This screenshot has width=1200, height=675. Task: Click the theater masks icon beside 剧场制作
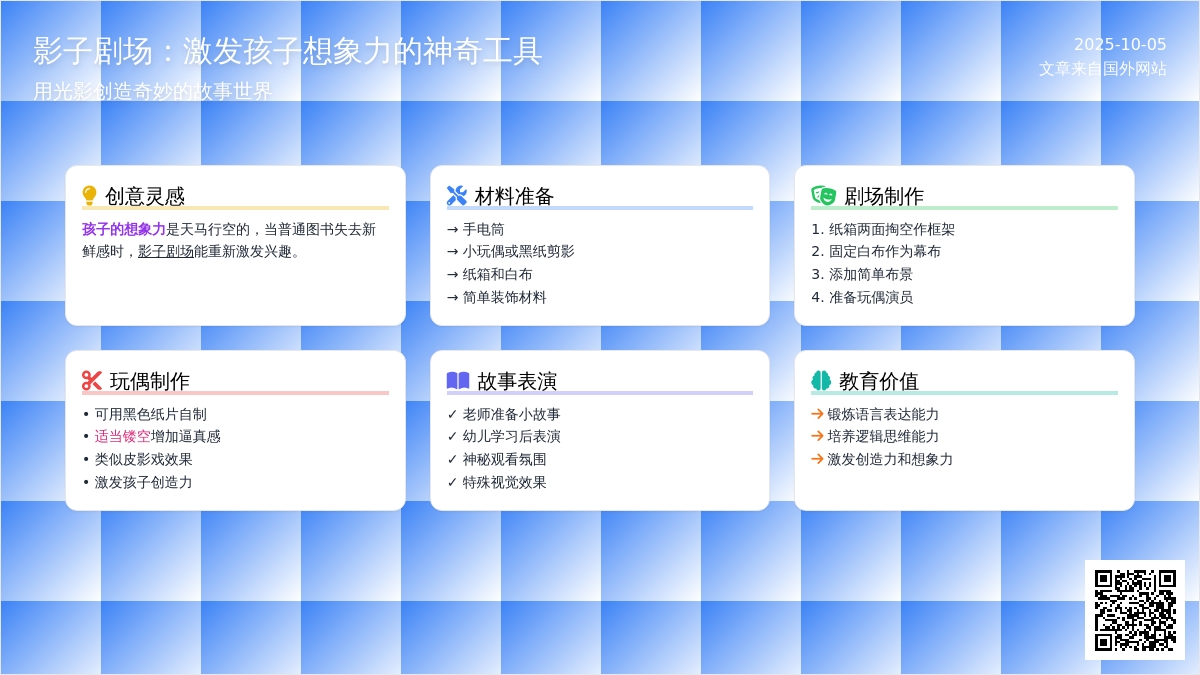pyautogui.click(x=823, y=196)
